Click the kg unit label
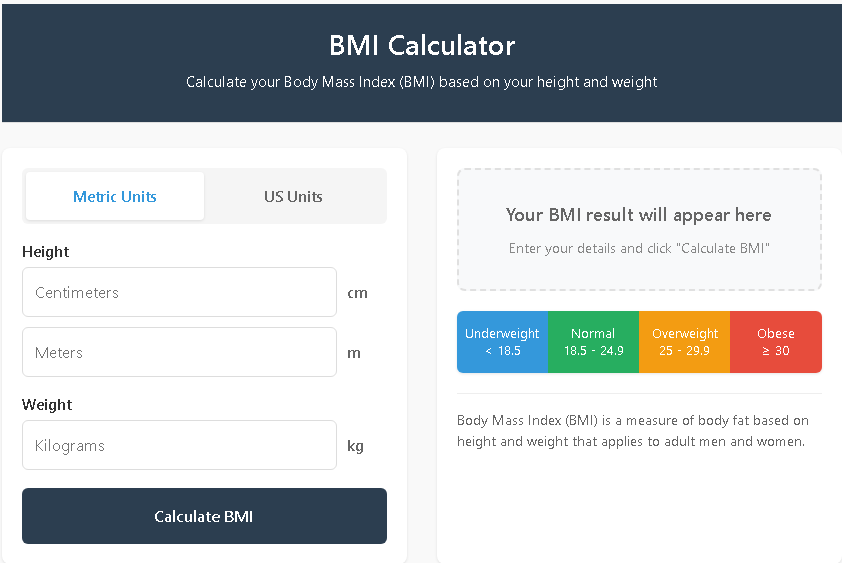This screenshot has width=842, height=563. point(355,446)
